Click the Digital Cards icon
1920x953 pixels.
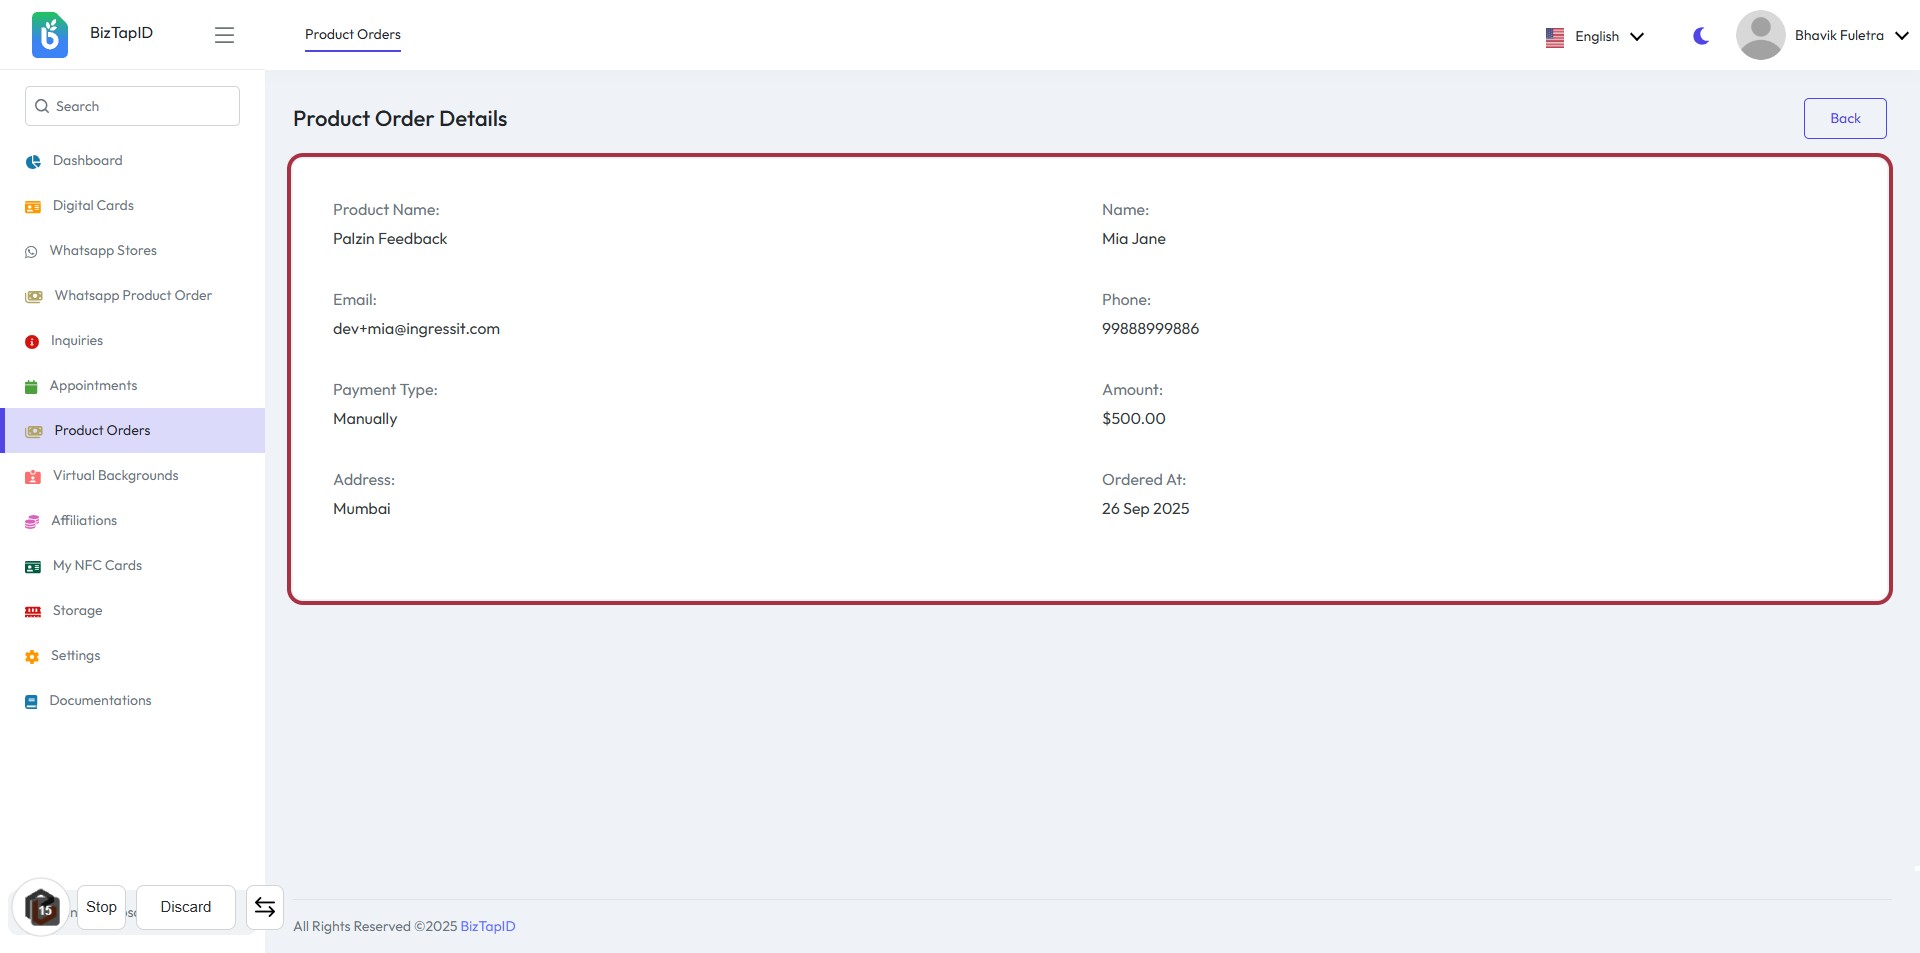coord(33,207)
